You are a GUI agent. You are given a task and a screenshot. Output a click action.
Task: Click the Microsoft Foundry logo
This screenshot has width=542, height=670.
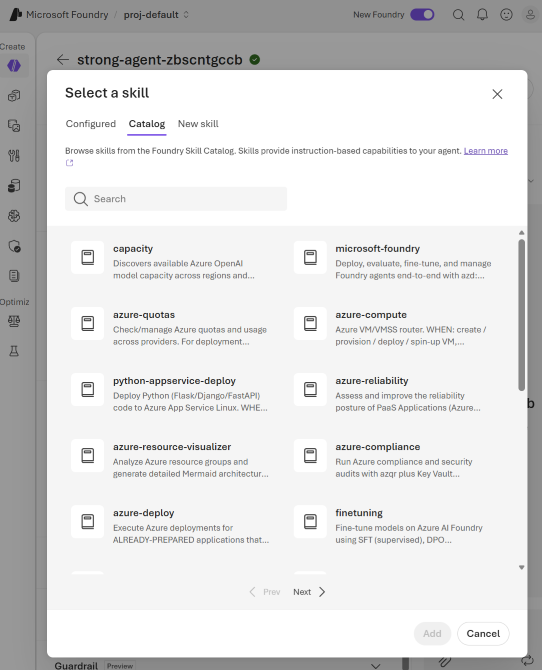click(15, 15)
